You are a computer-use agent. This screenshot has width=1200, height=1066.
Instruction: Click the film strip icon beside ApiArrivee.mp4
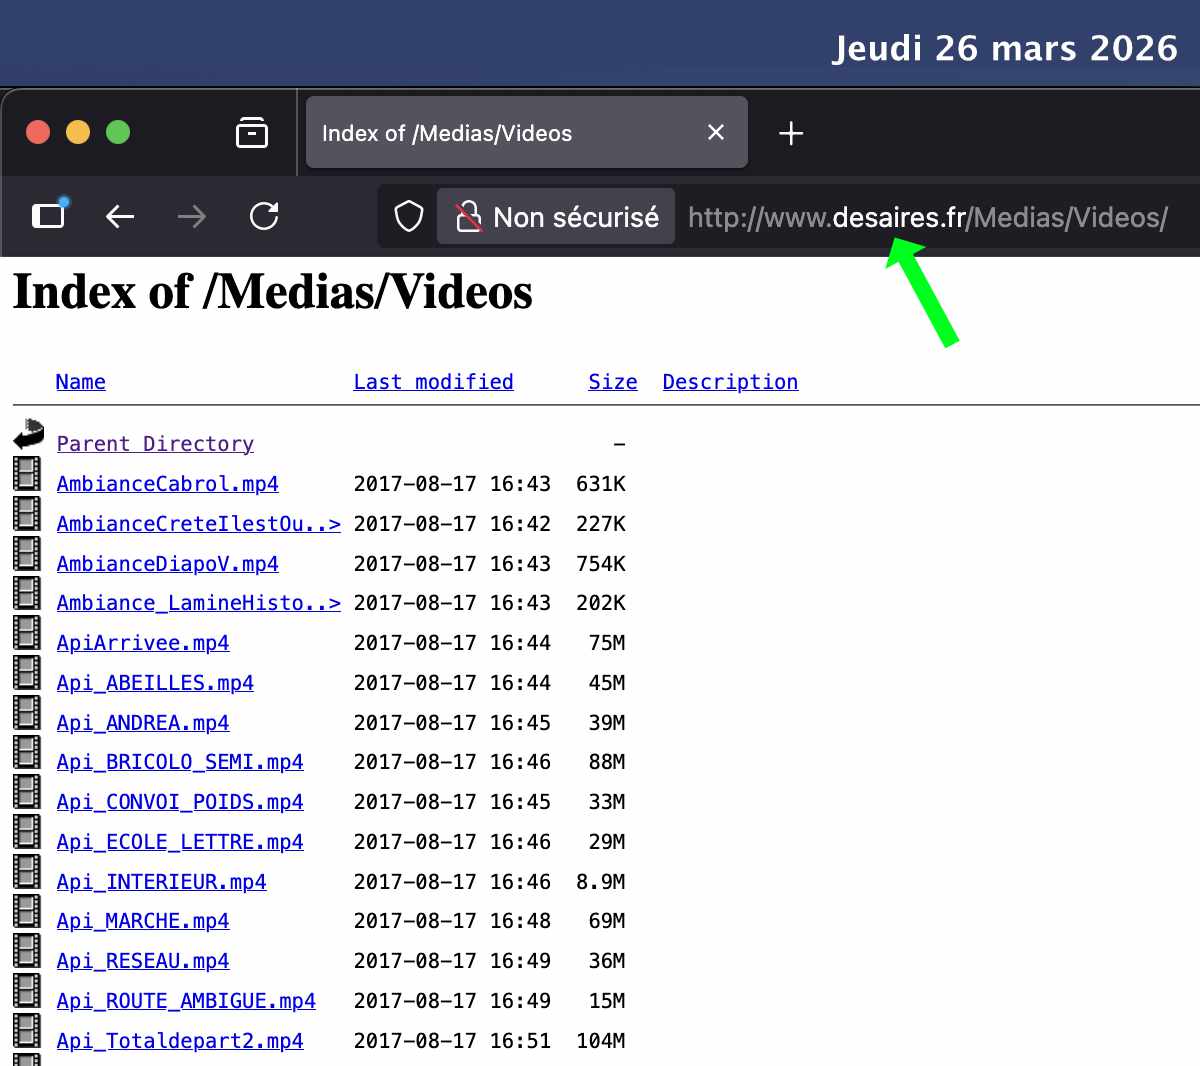coord(26,633)
